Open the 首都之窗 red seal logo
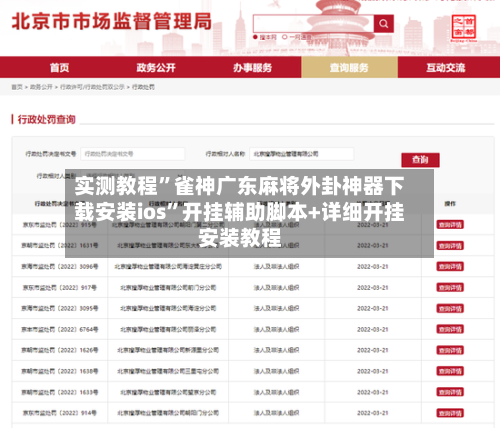The image size is (500, 428). 464,28
